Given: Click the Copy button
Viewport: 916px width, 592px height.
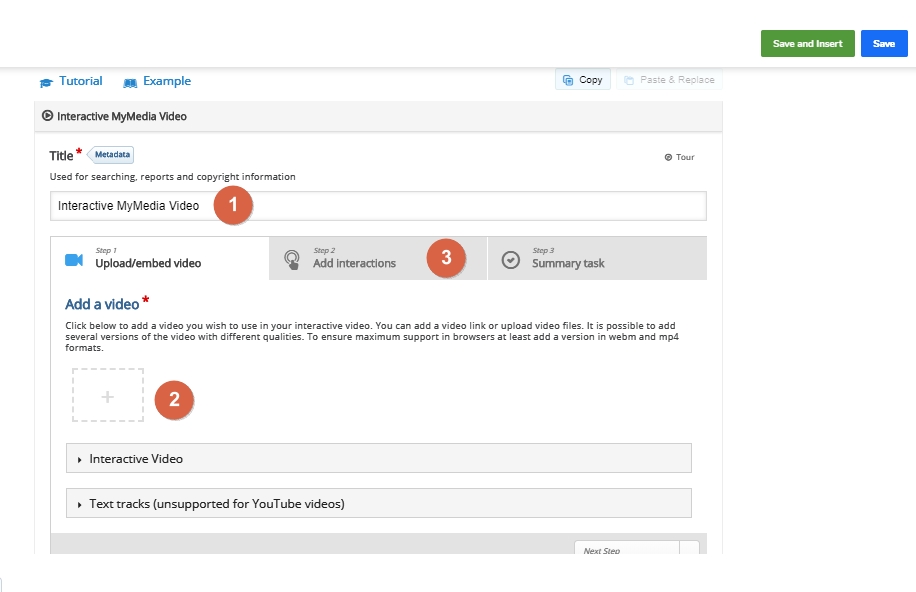Looking at the screenshot, I should 582,80.
